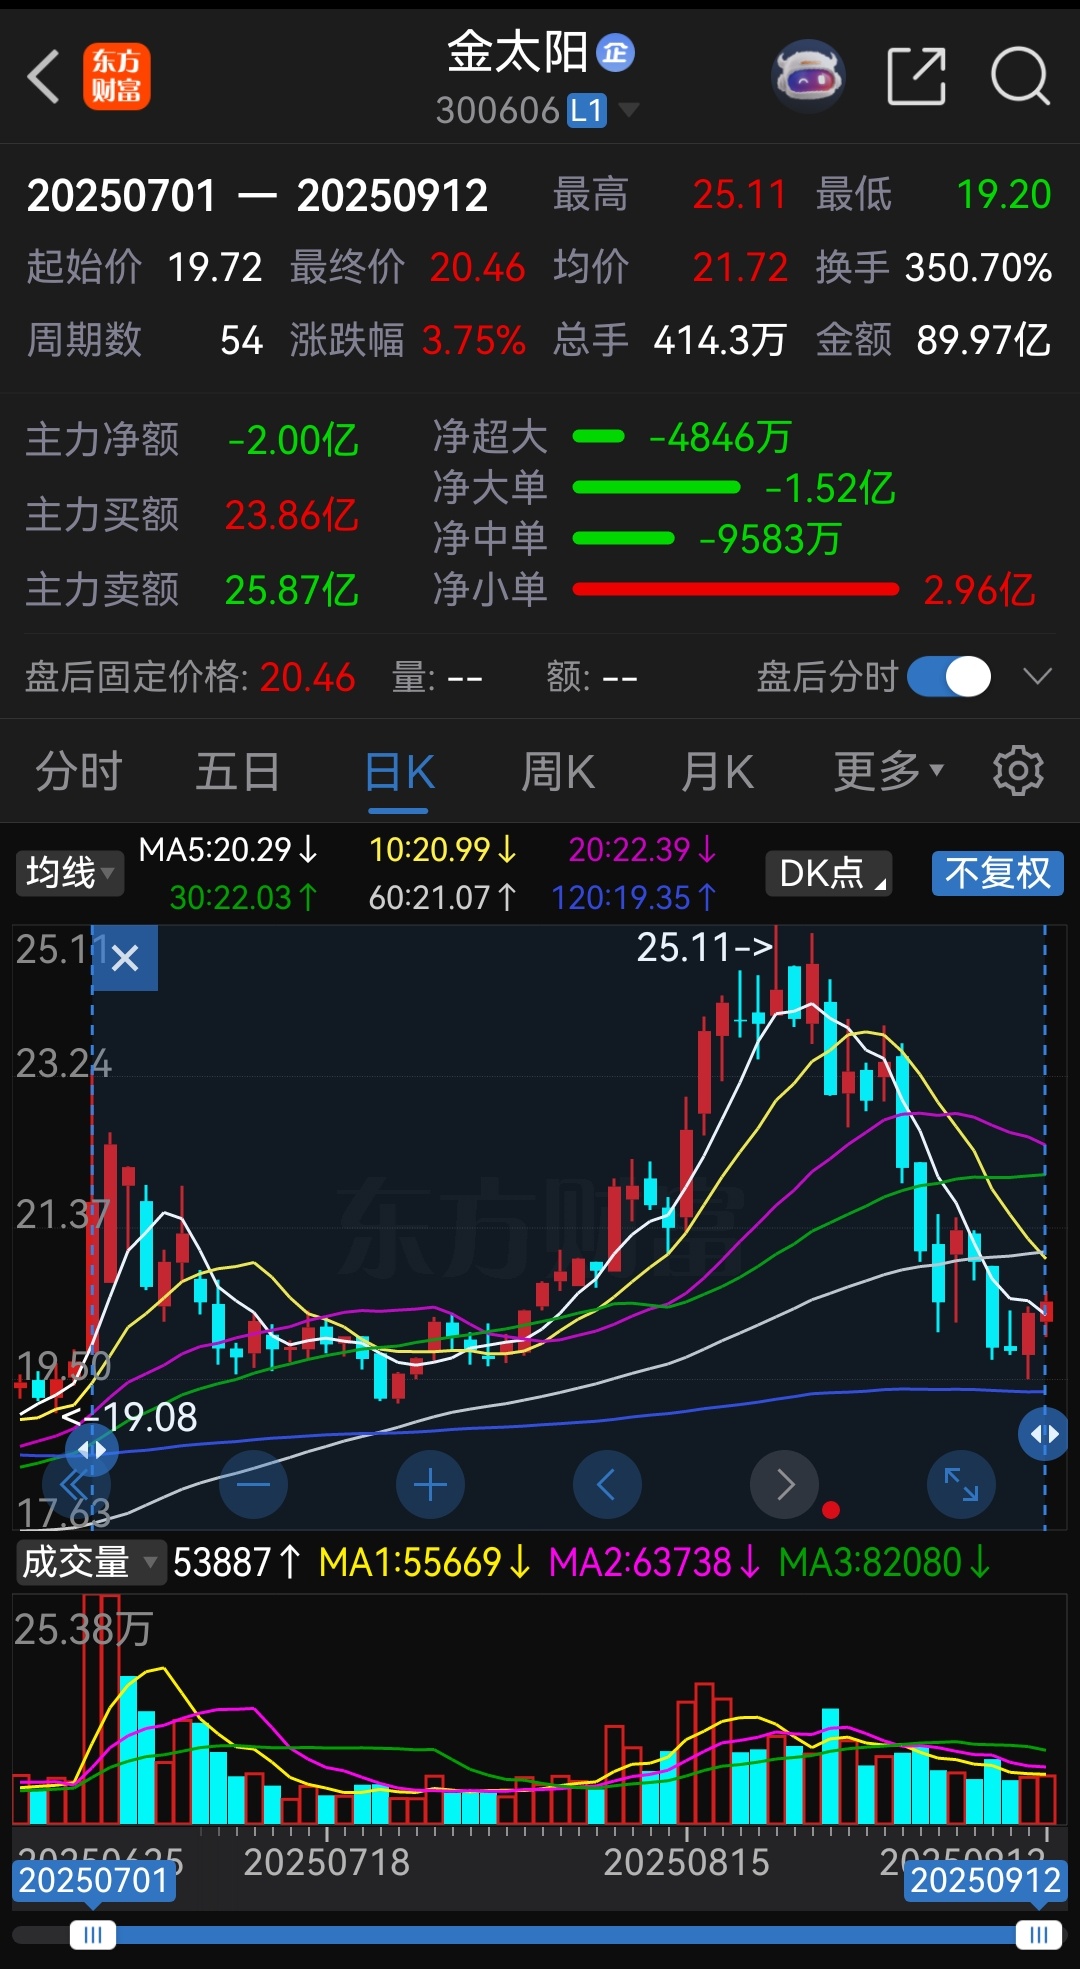Image resolution: width=1080 pixels, height=1969 pixels.
Task: Tap the 20250912 end date label
Action: click(x=985, y=1880)
